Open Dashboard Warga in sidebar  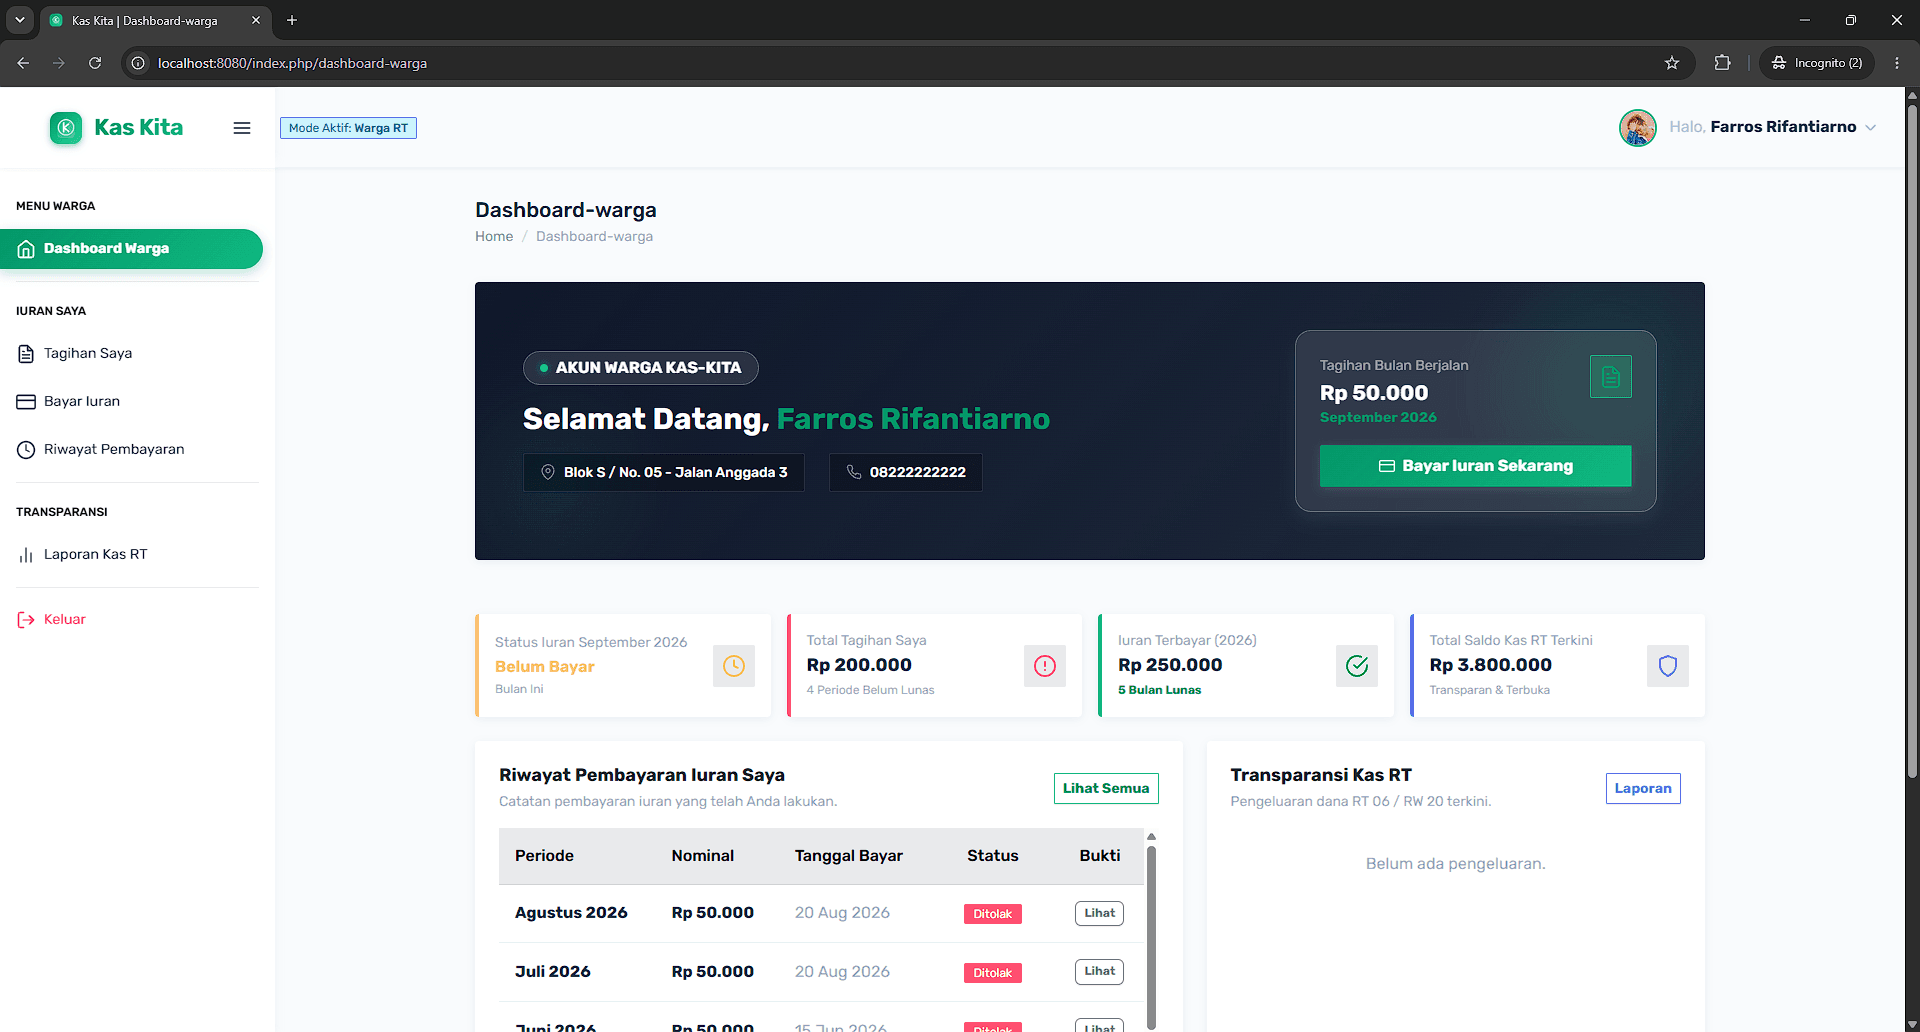131,249
